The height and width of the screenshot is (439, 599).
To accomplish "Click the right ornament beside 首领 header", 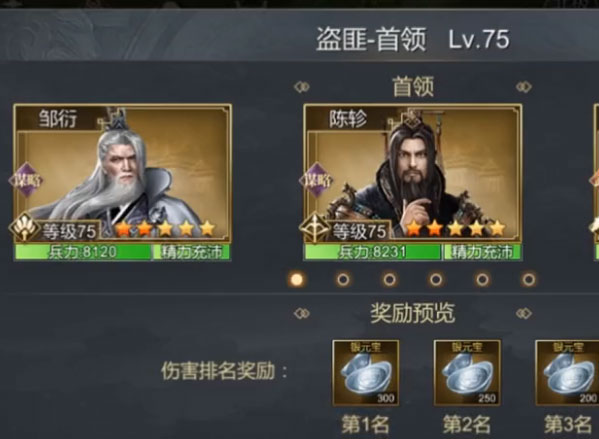I will click(x=524, y=87).
